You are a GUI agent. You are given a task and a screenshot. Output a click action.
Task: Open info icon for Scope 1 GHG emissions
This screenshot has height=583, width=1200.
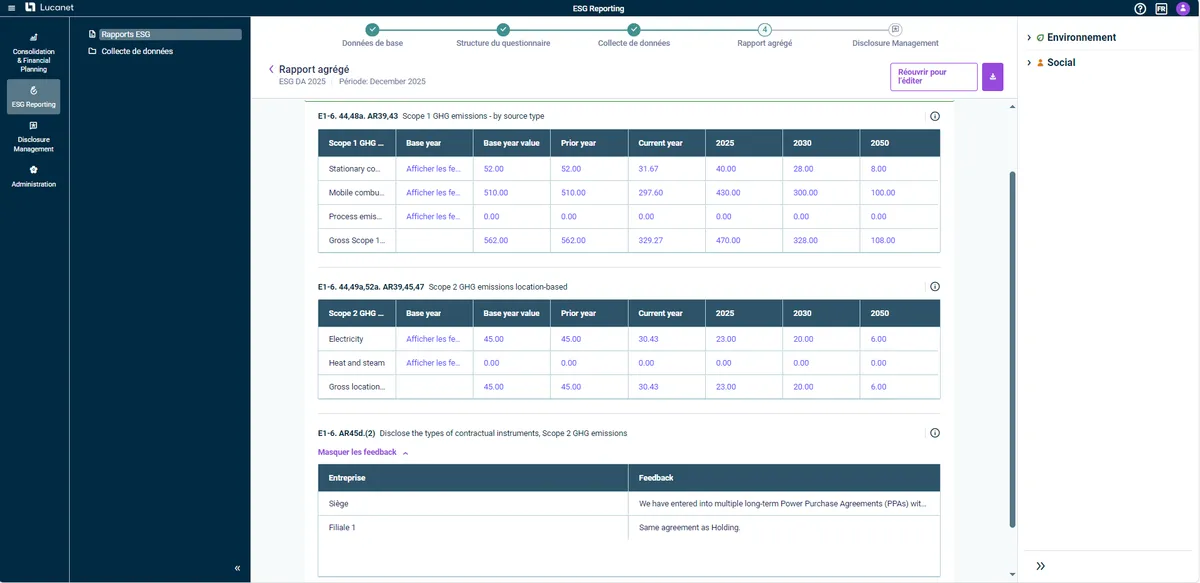[x=935, y=116]
